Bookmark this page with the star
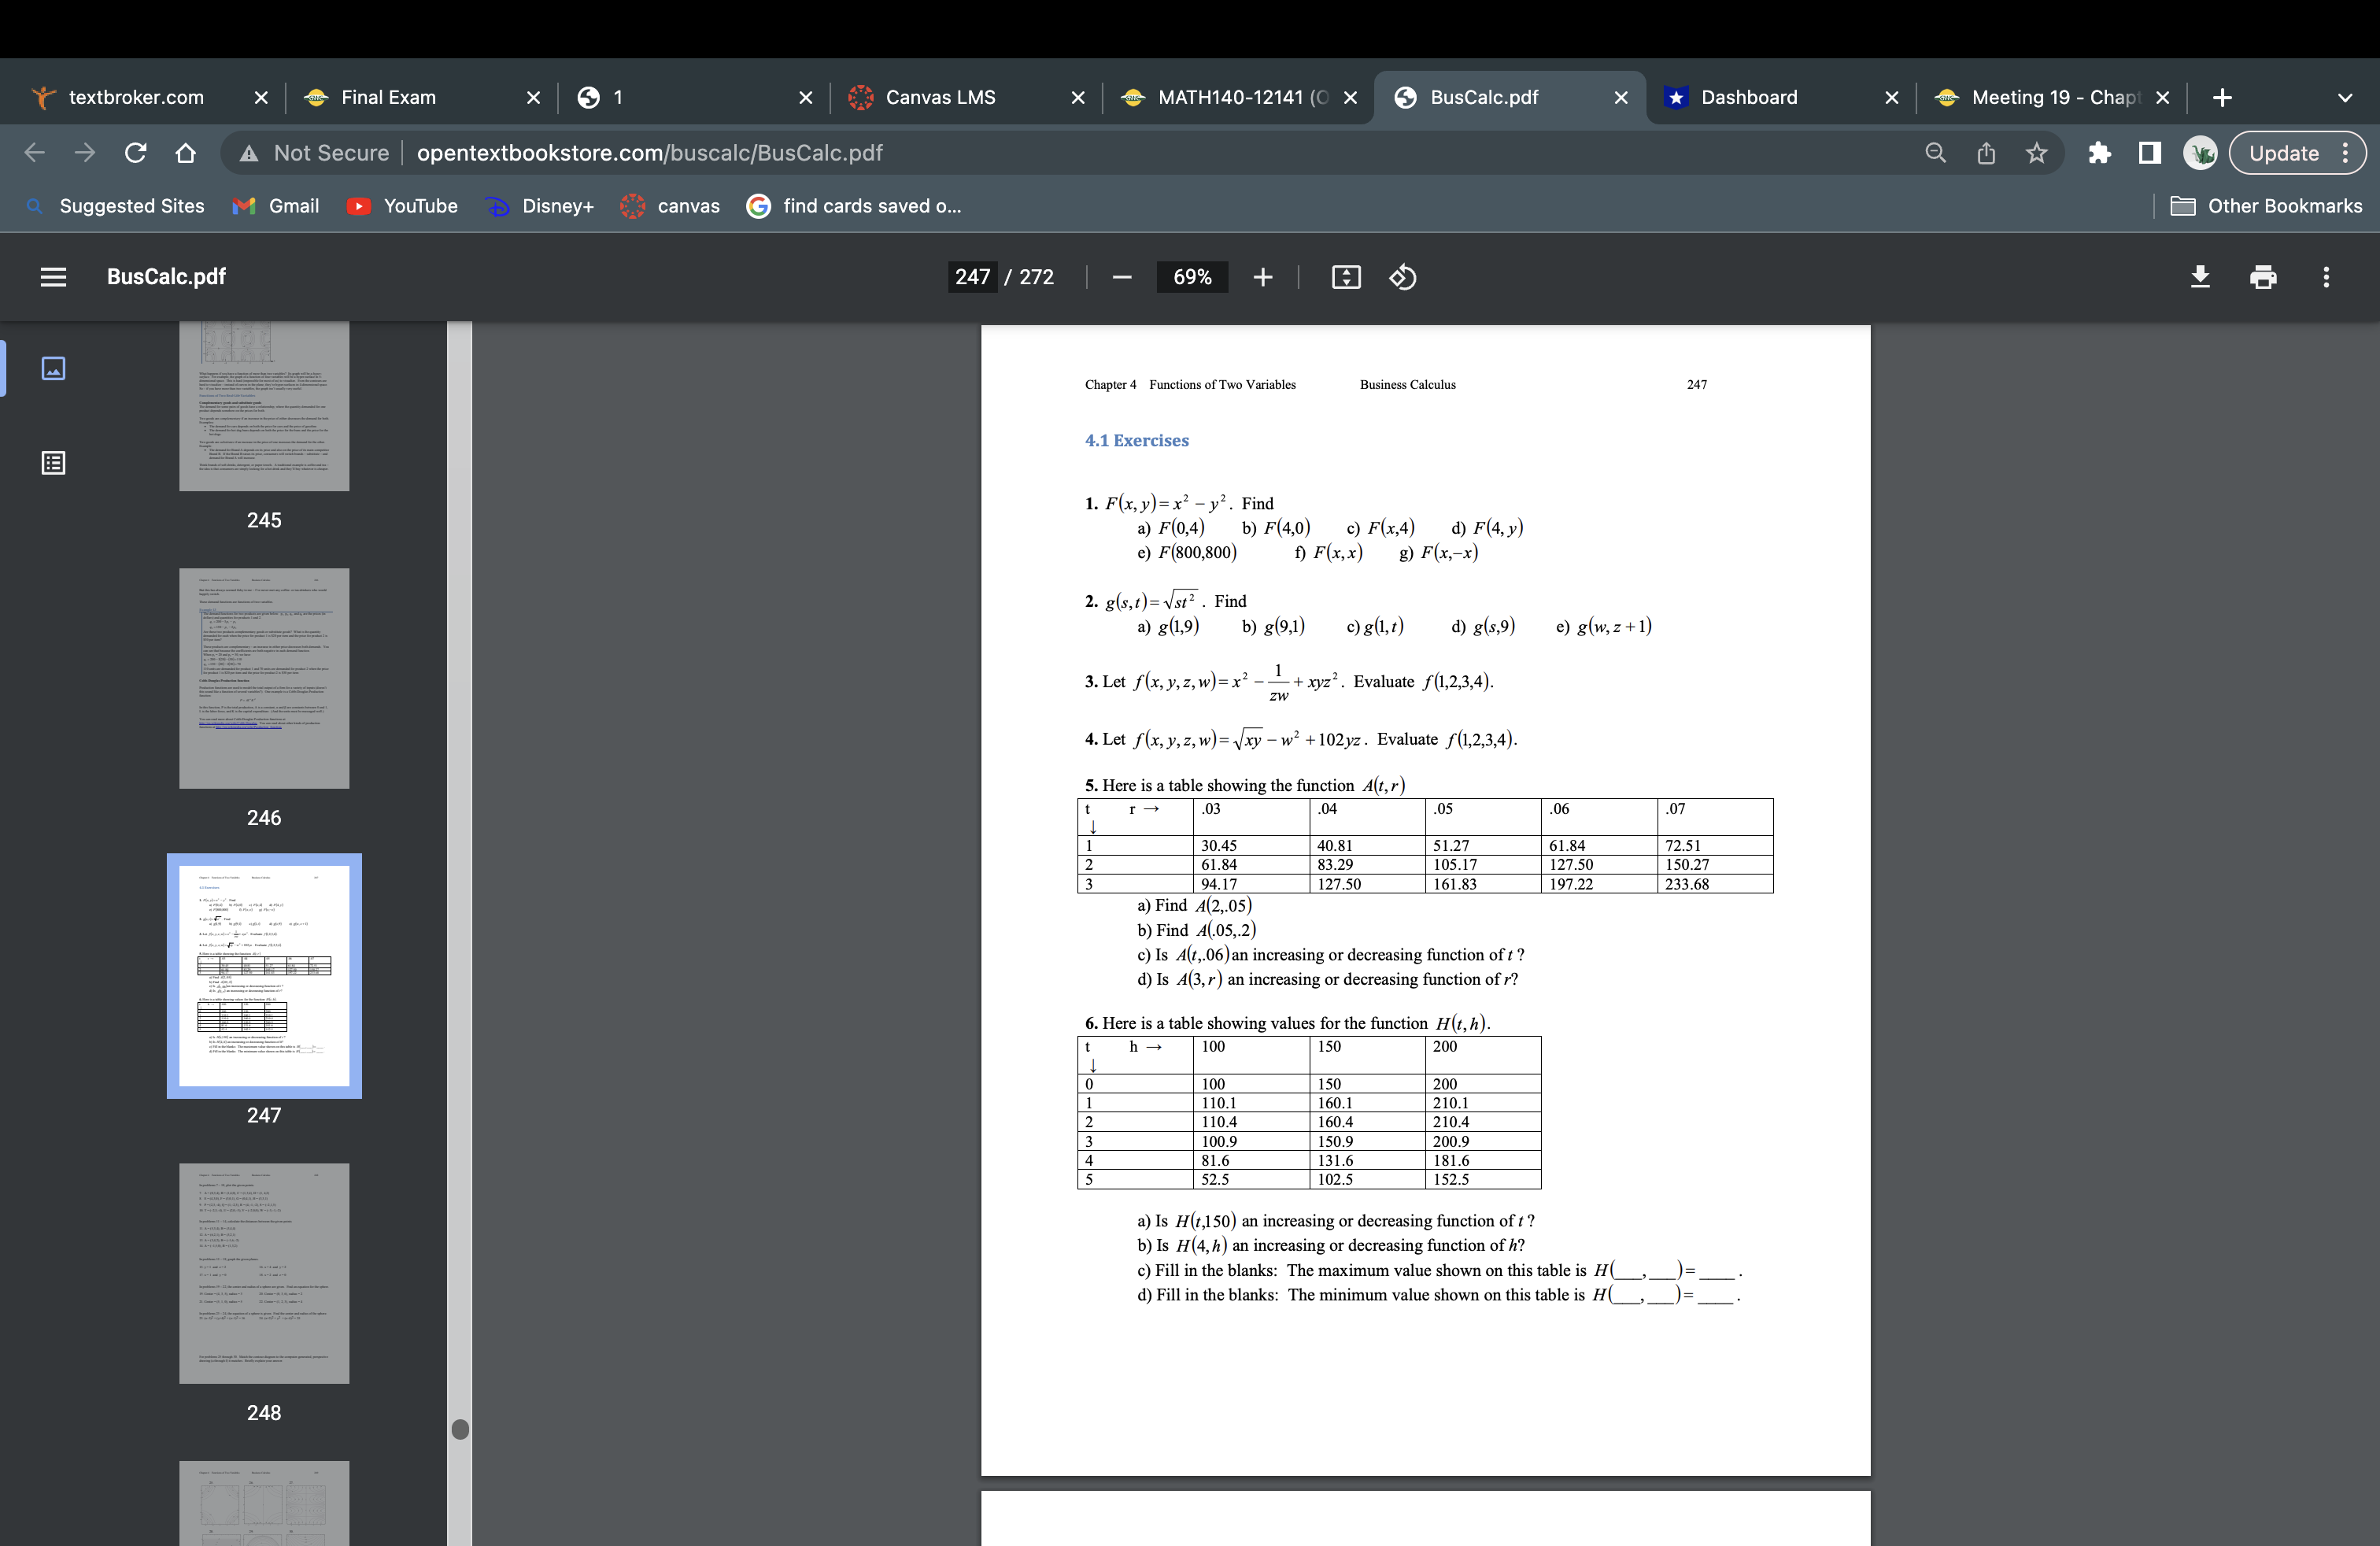The height and width of the screenshot is (1546, 2380). click(x=2038, y=152)
